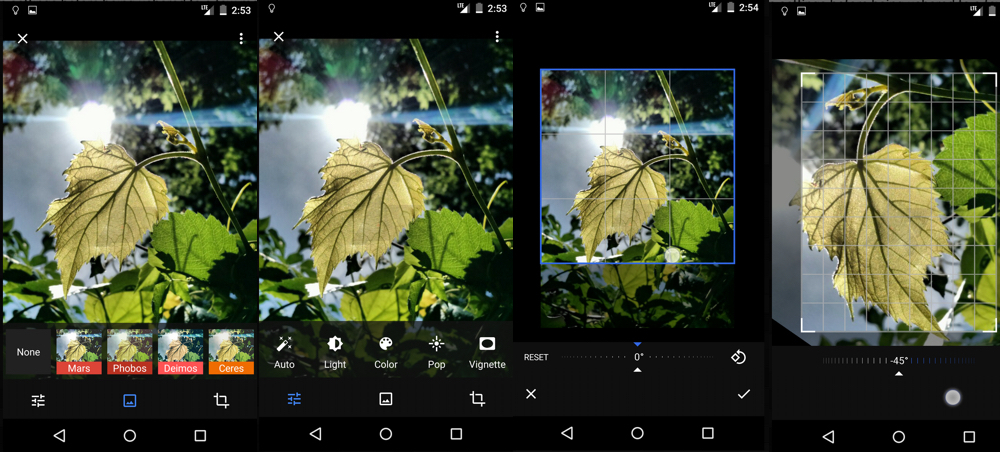Select the filters tab in first screen
1000x452 pixels.
pos(129,400)
